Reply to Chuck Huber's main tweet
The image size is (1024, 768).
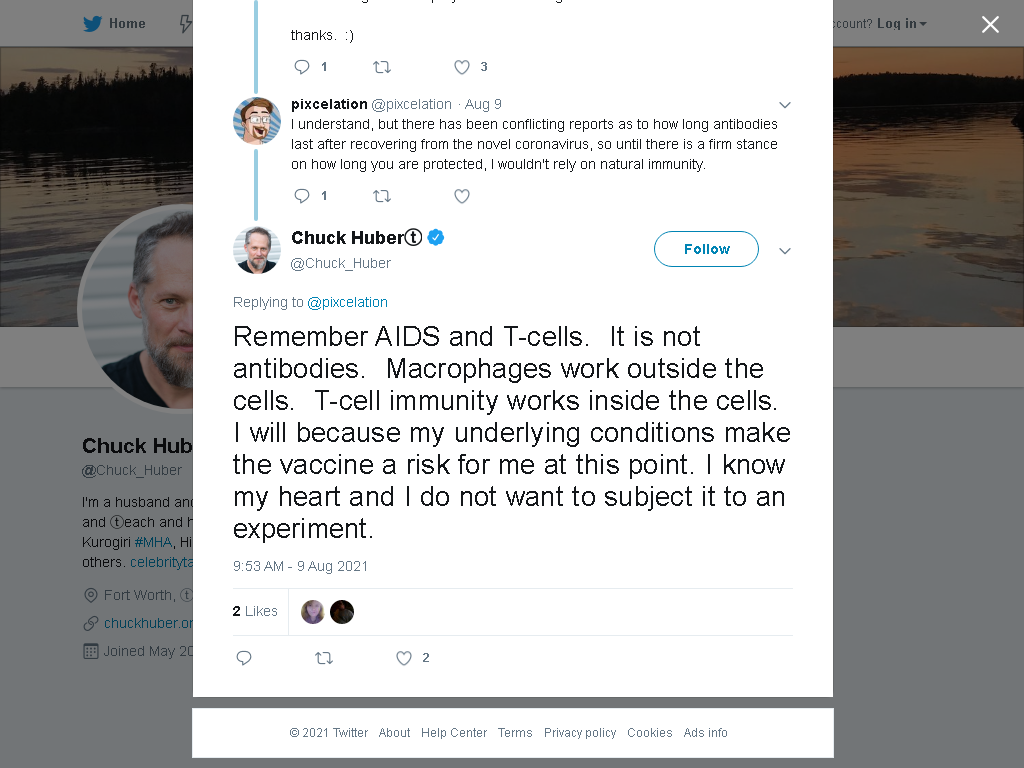(244, 658)
